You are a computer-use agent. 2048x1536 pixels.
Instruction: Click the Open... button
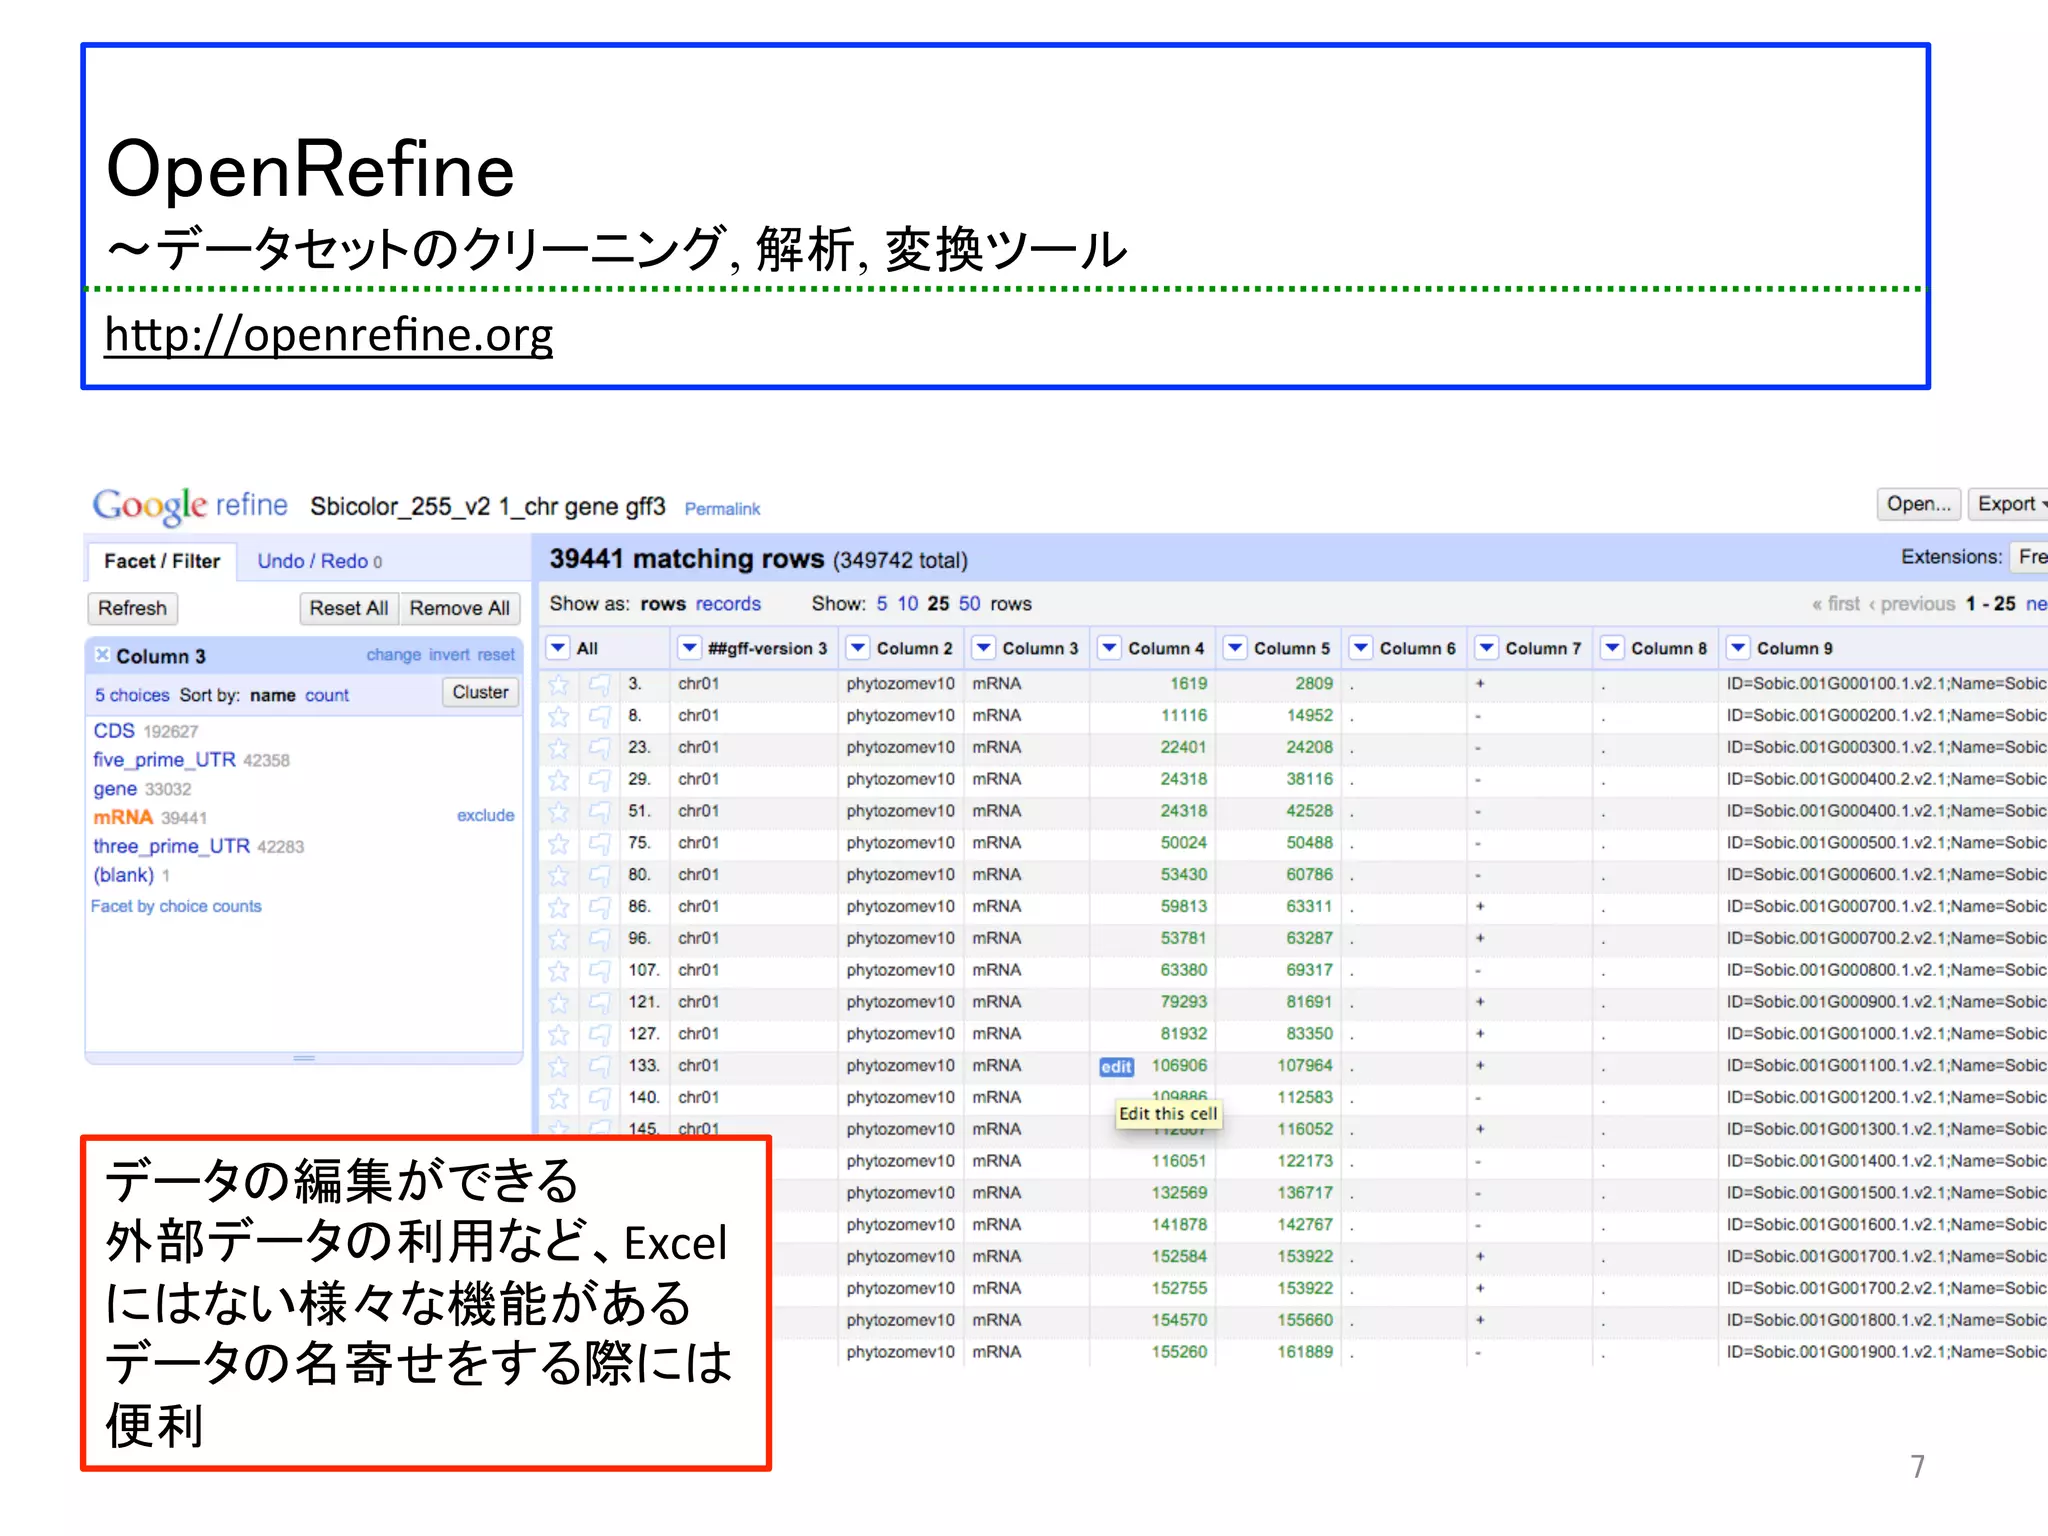pos(1918,504)
